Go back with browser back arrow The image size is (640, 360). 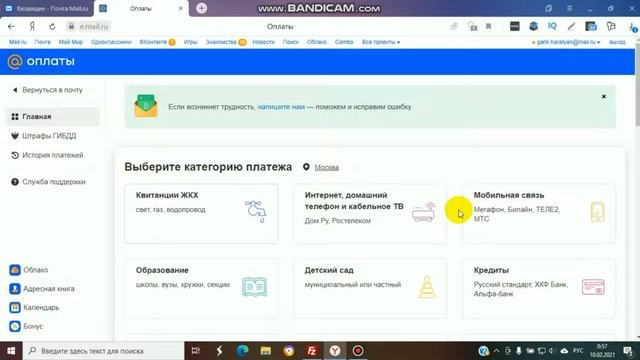11,27
